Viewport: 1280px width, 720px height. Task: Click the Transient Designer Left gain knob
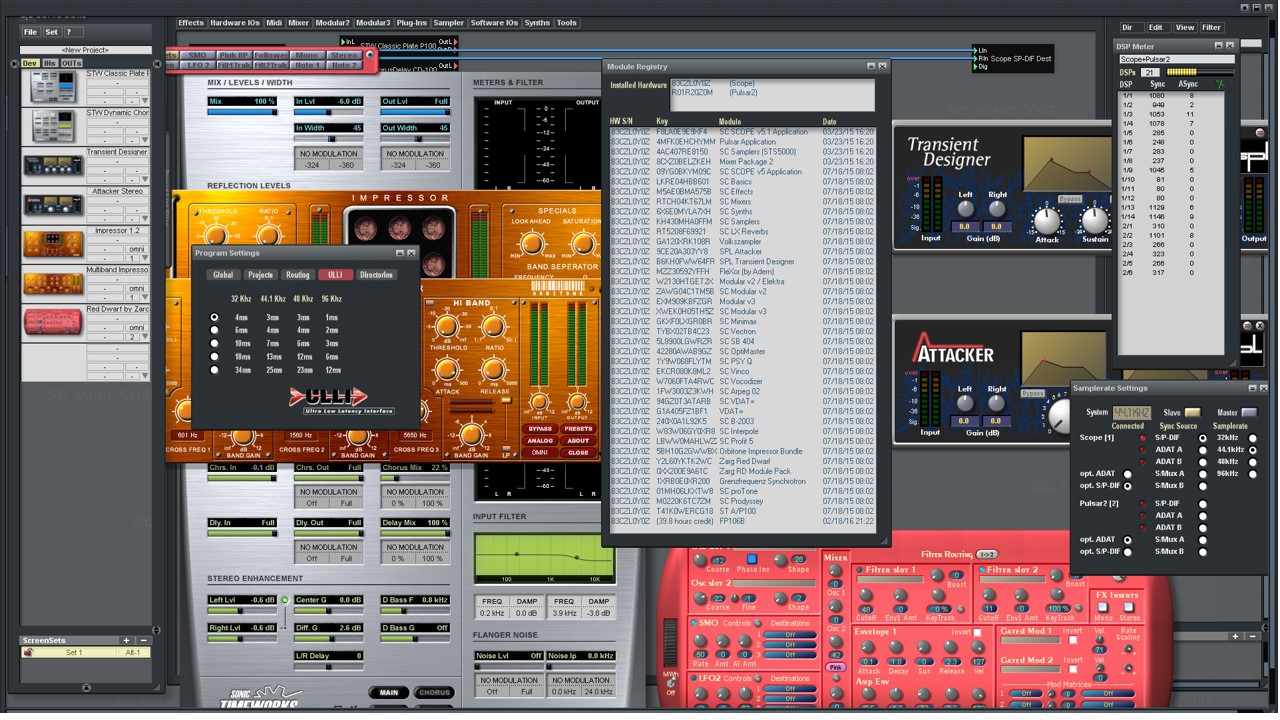[965, 209]
